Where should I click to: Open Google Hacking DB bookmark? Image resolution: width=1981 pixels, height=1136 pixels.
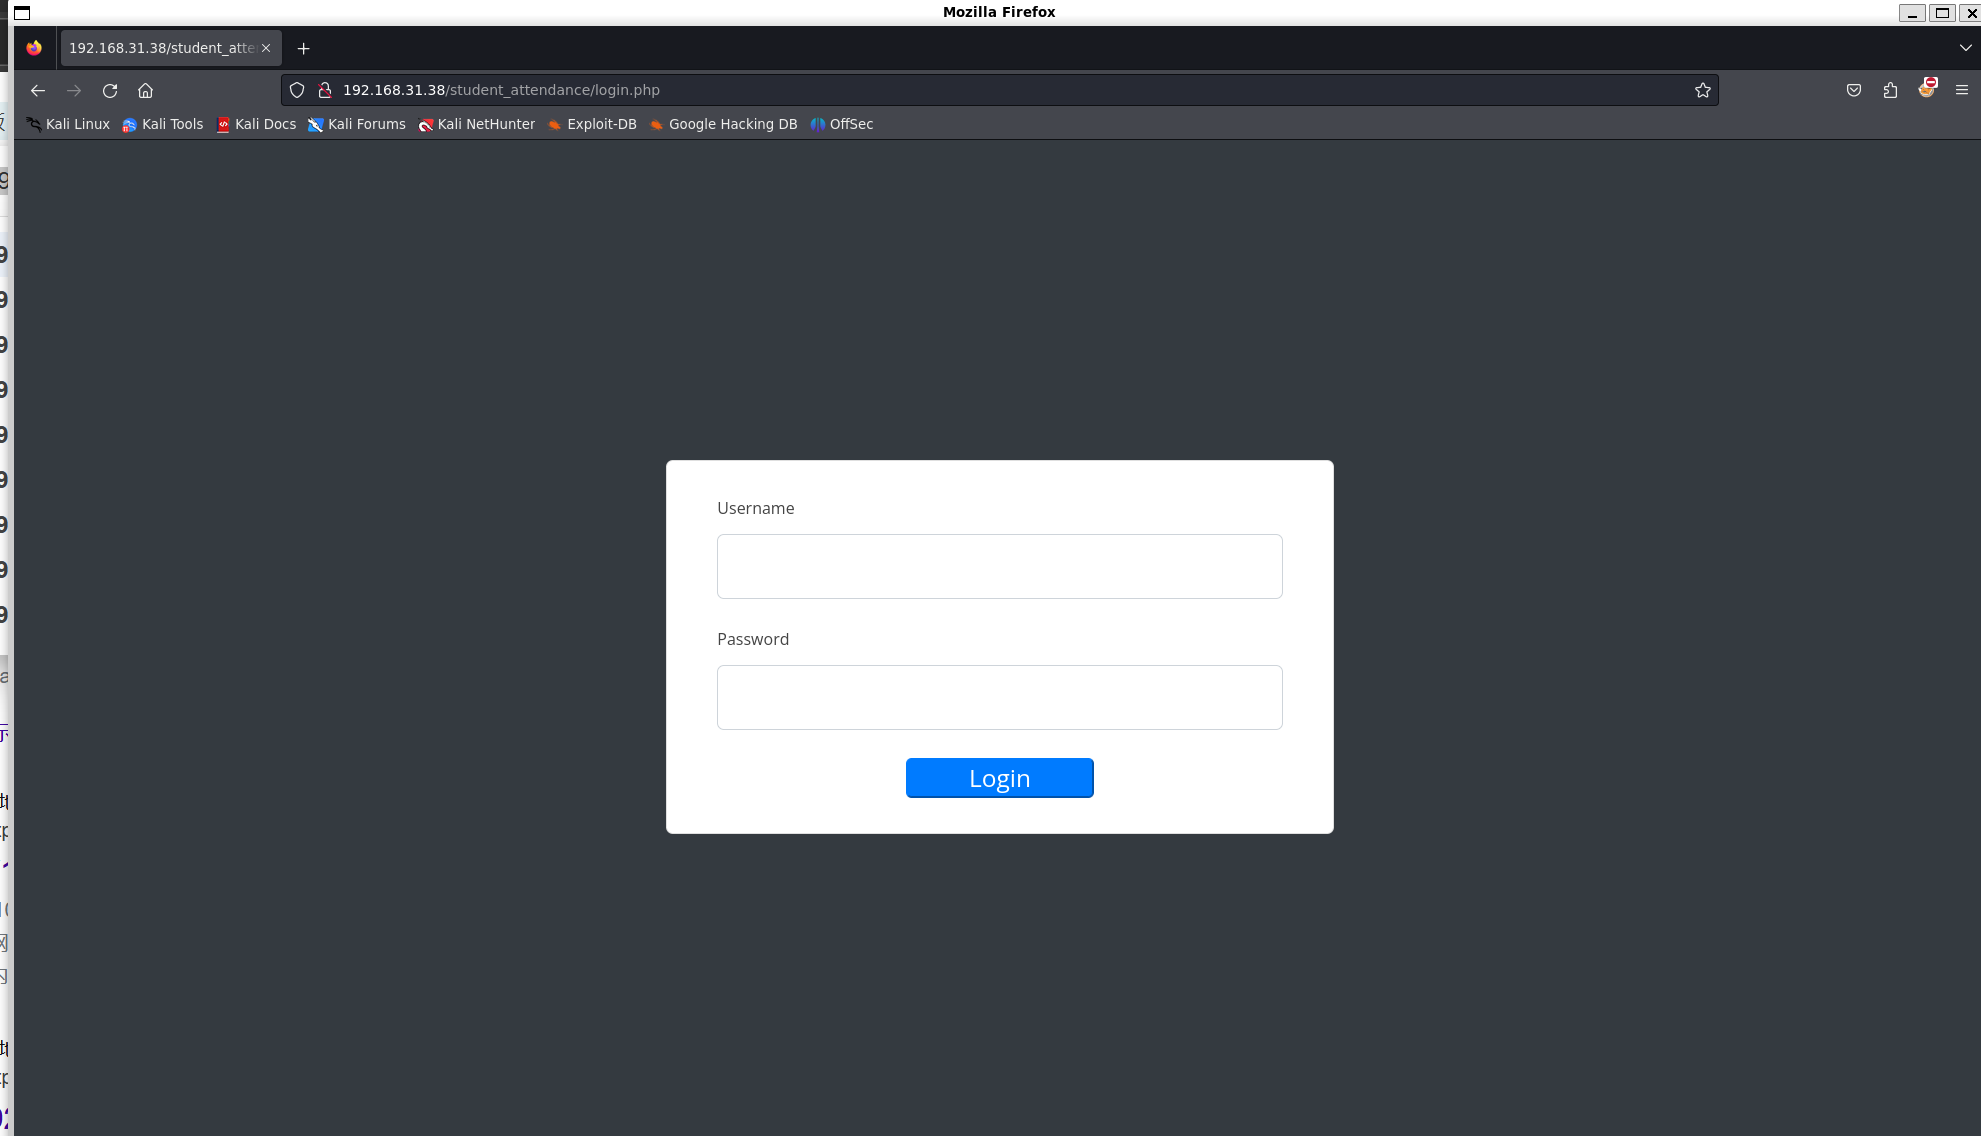pyautogui.click(x=723, y=124)
